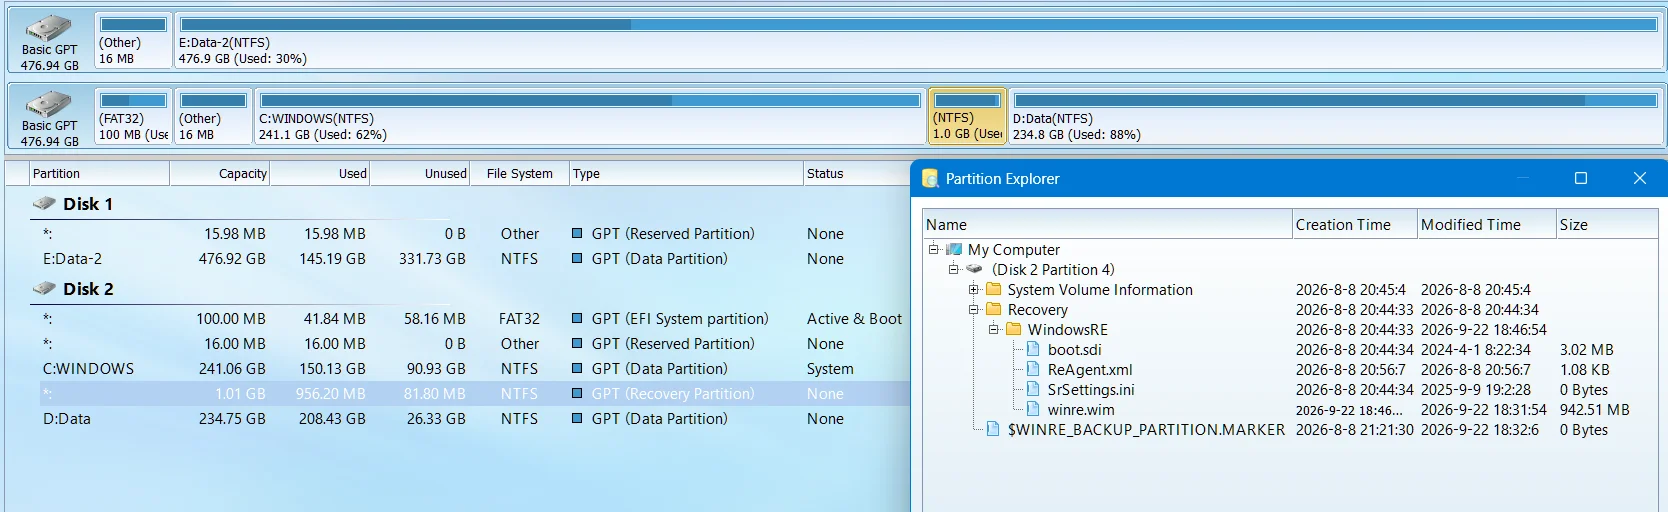Sort by the Unused column header
The width and height of the screenshot is (1668, 512).
tap(419, 173)
